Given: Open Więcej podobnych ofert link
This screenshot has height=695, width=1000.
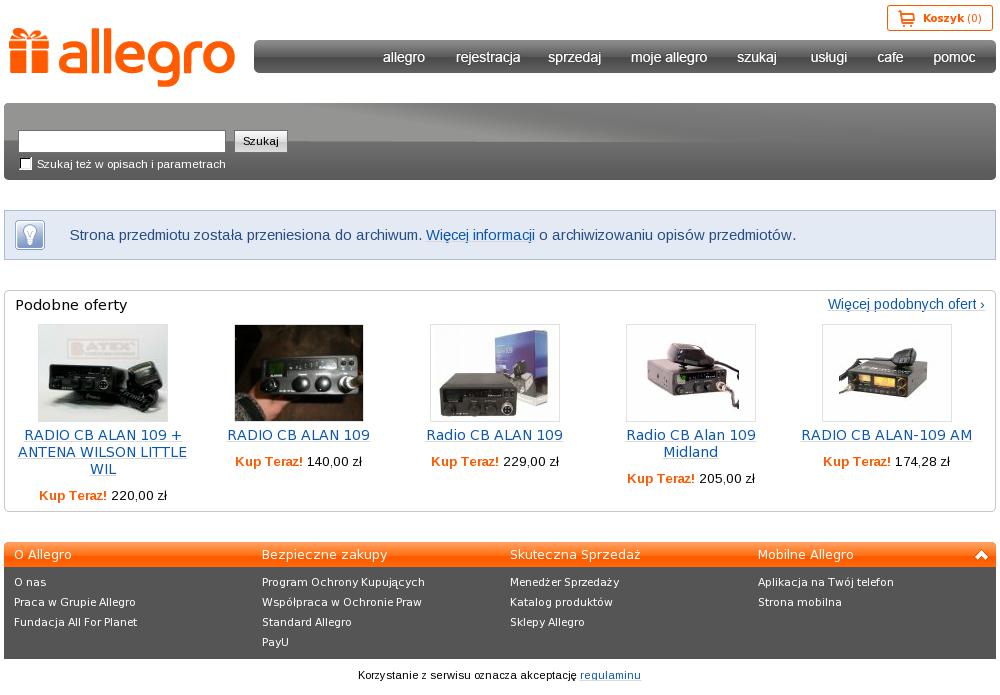Looking at the screenshot, I should click(x=906, y=304).
